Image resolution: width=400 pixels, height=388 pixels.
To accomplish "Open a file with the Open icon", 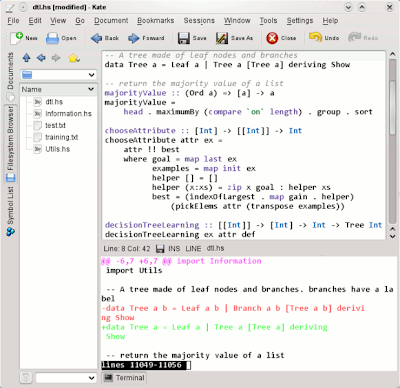I will 52,38.
